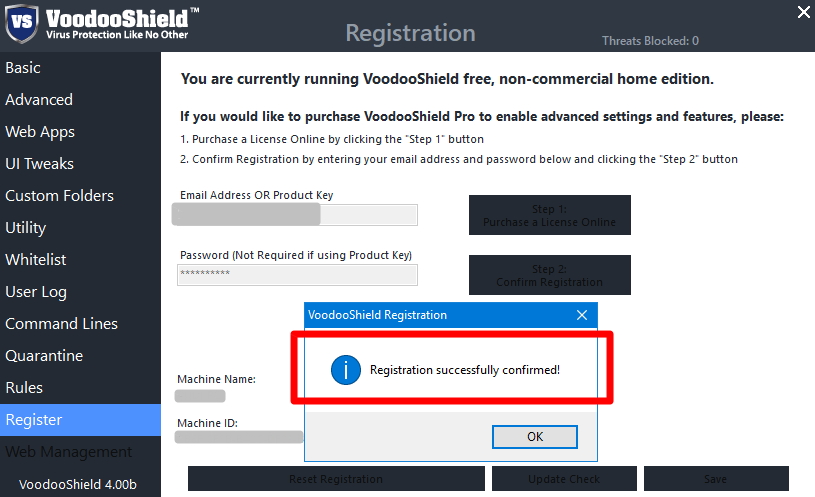Show the User Log tab

[x=36, y=292]
